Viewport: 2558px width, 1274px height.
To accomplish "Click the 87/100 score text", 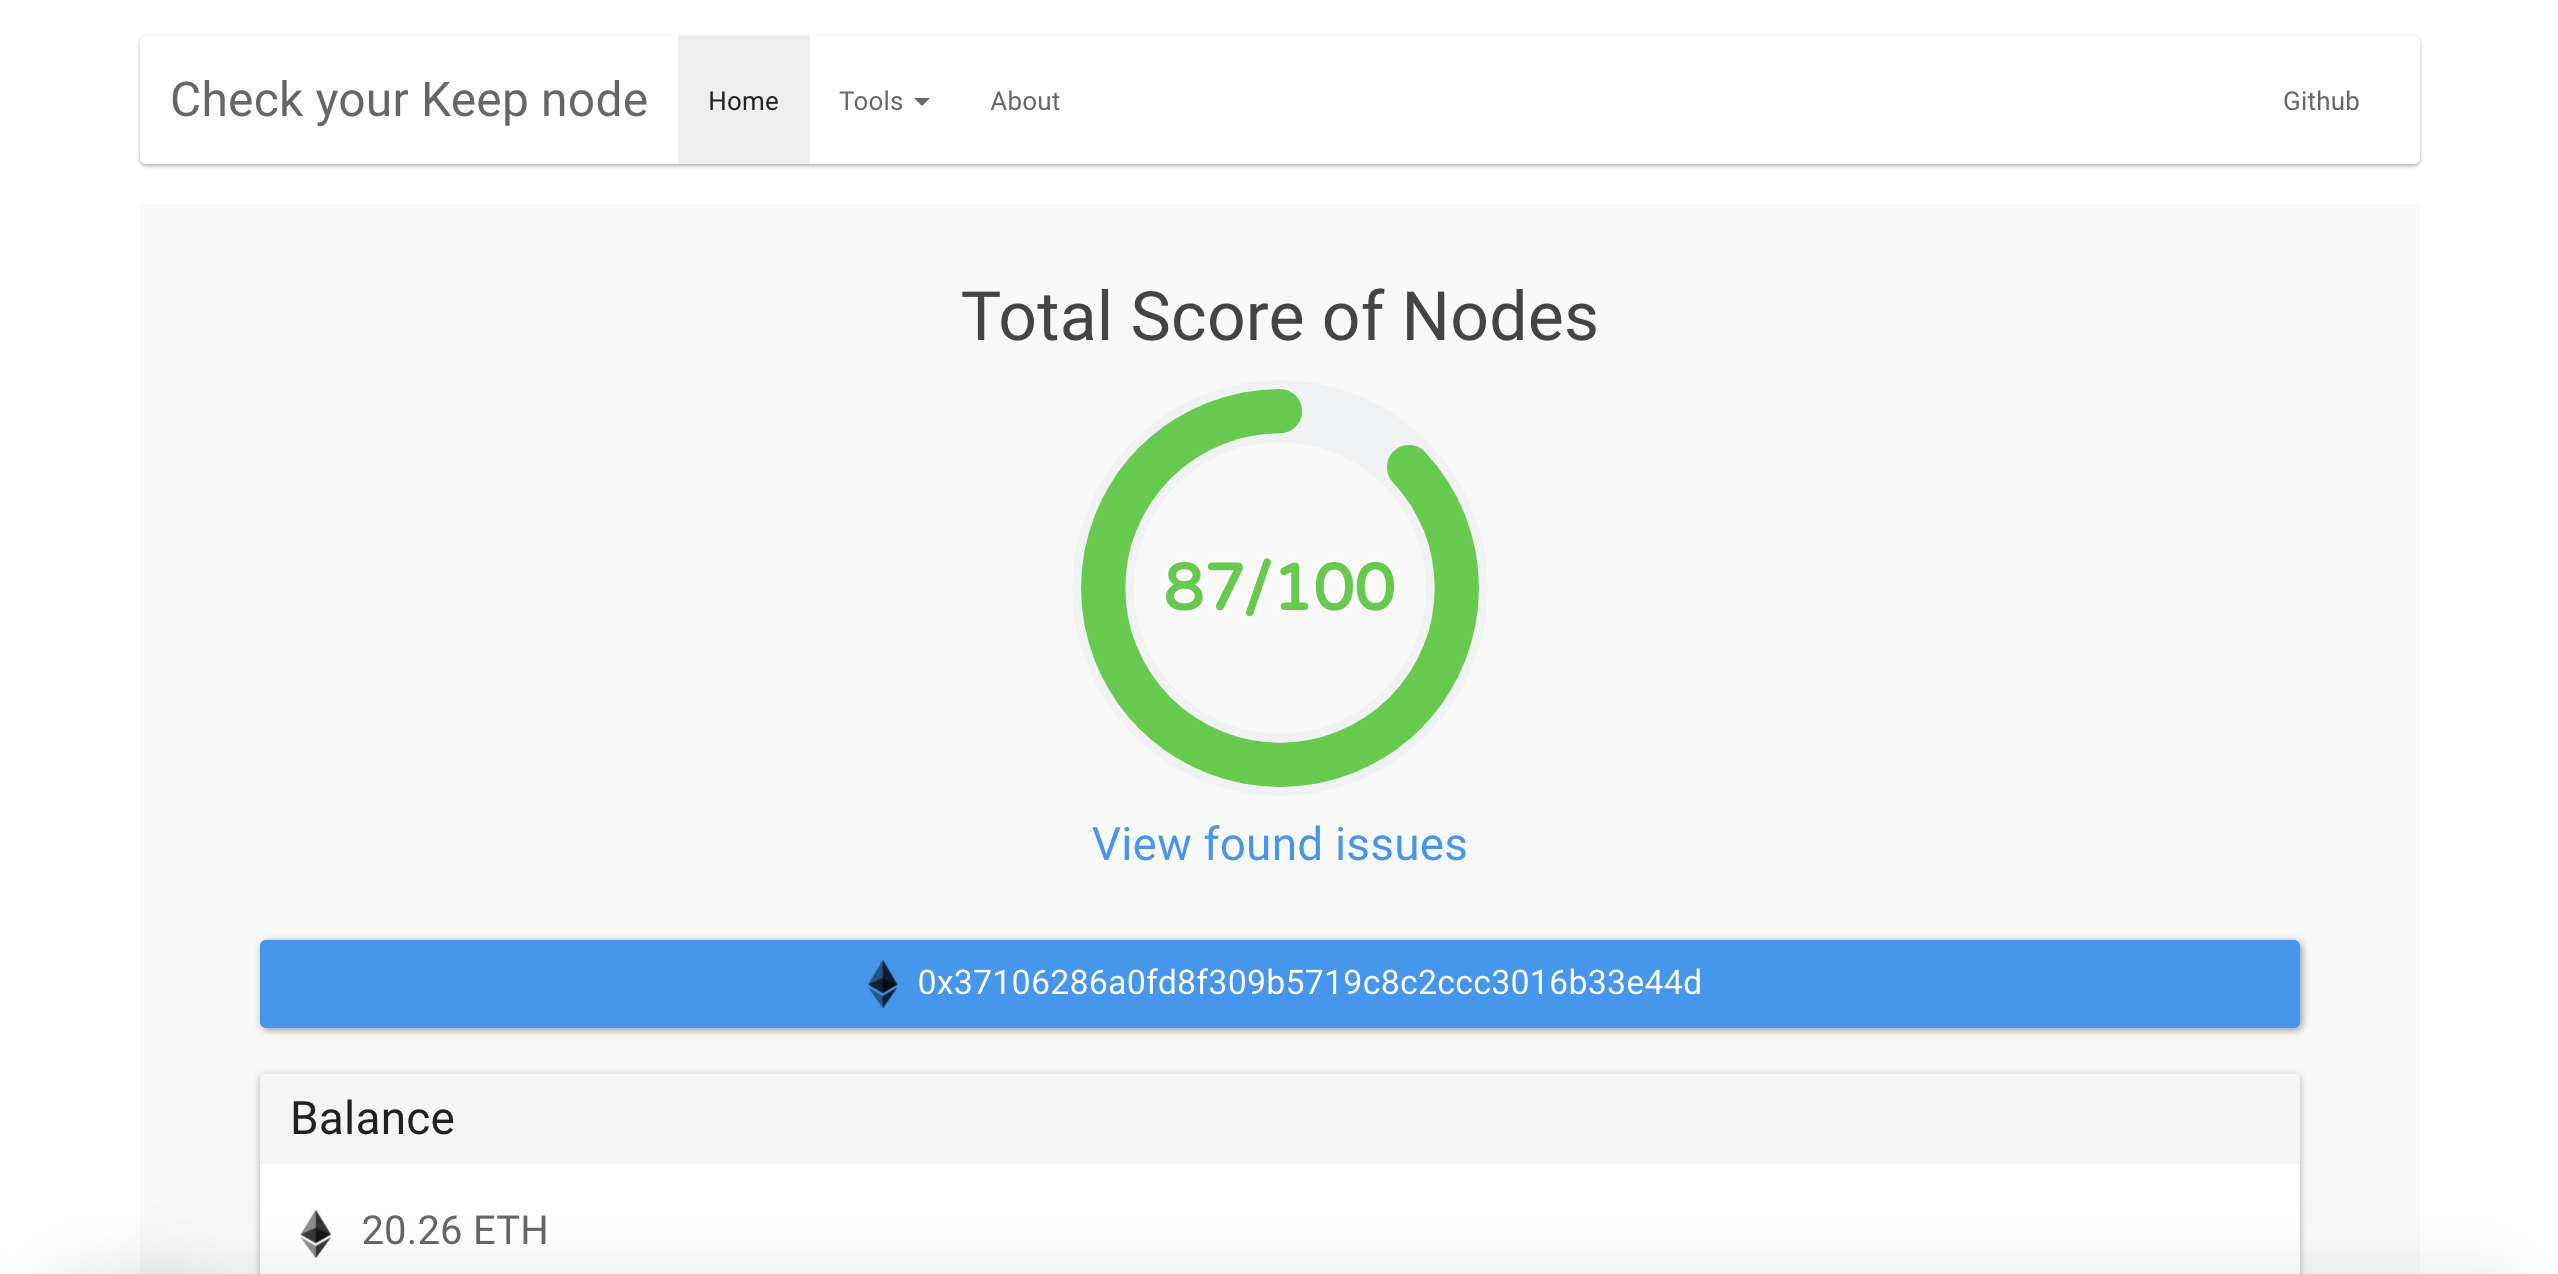I will tap(1279, 587).
